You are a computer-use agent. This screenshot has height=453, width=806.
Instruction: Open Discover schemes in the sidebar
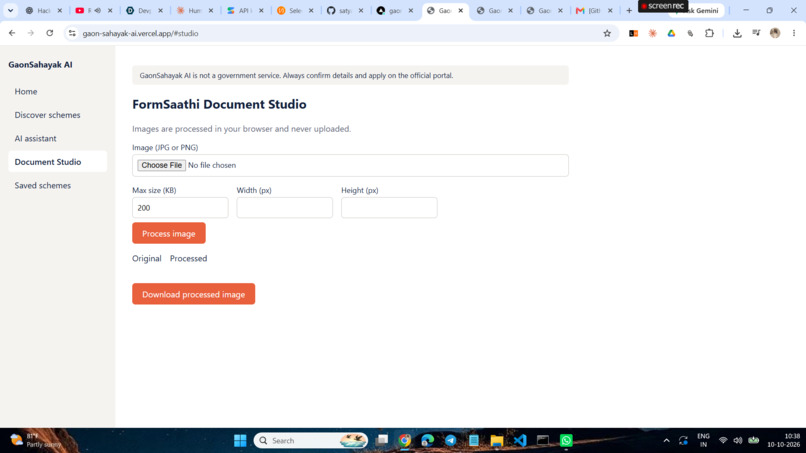point(58,115)
